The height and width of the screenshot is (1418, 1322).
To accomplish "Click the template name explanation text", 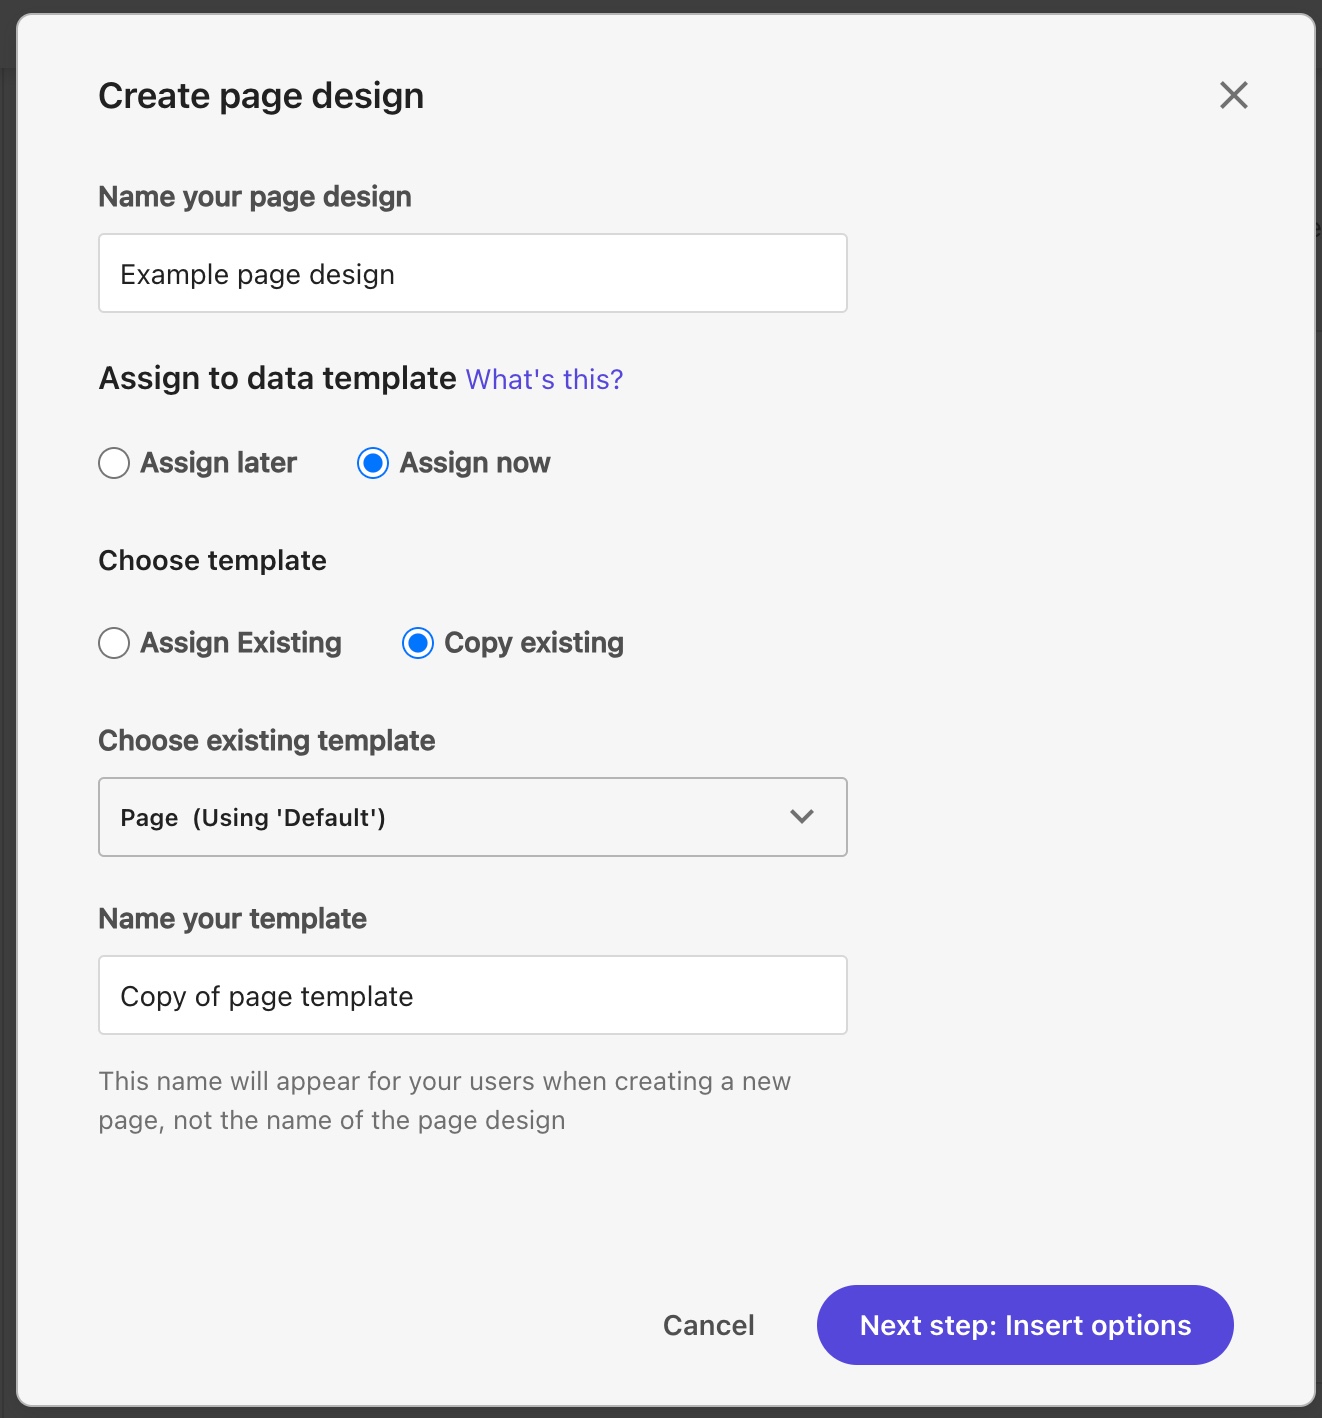I will pos(444,1100).
